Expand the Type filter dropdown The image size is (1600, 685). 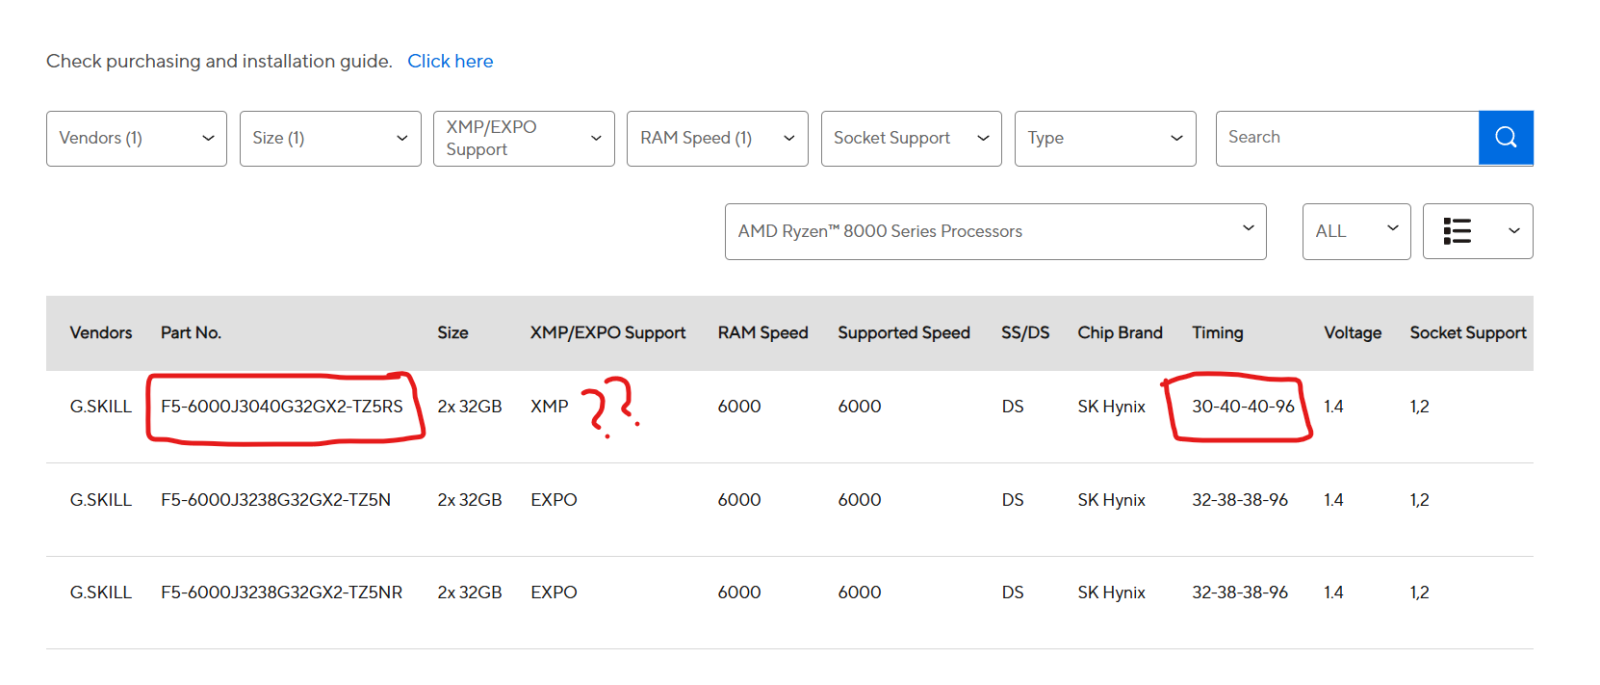click(x=1105, y=138)
